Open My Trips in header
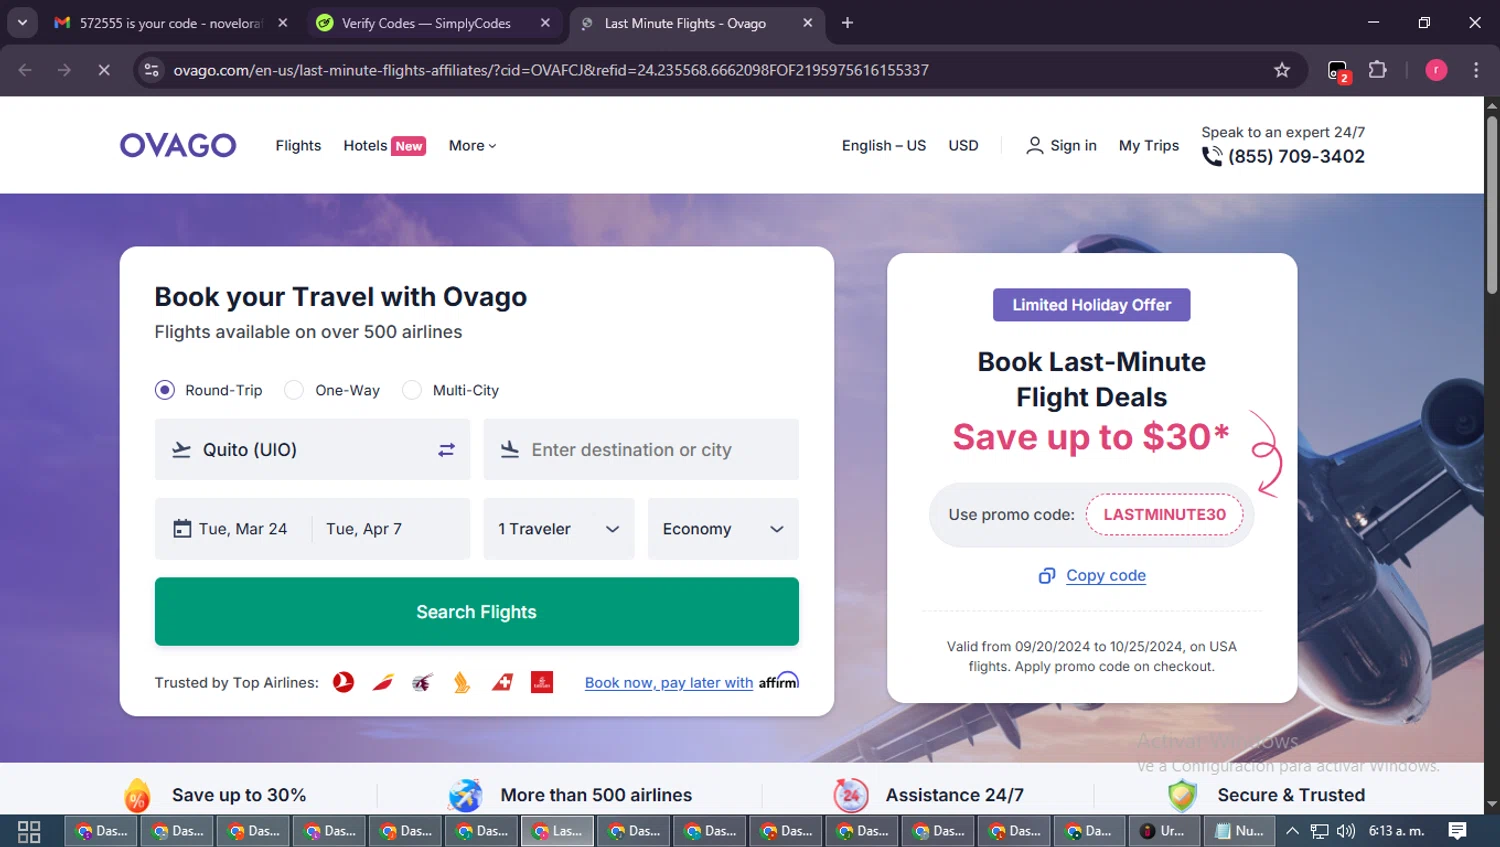Viewport: 1500px width, 847px height. (1149, 145)
